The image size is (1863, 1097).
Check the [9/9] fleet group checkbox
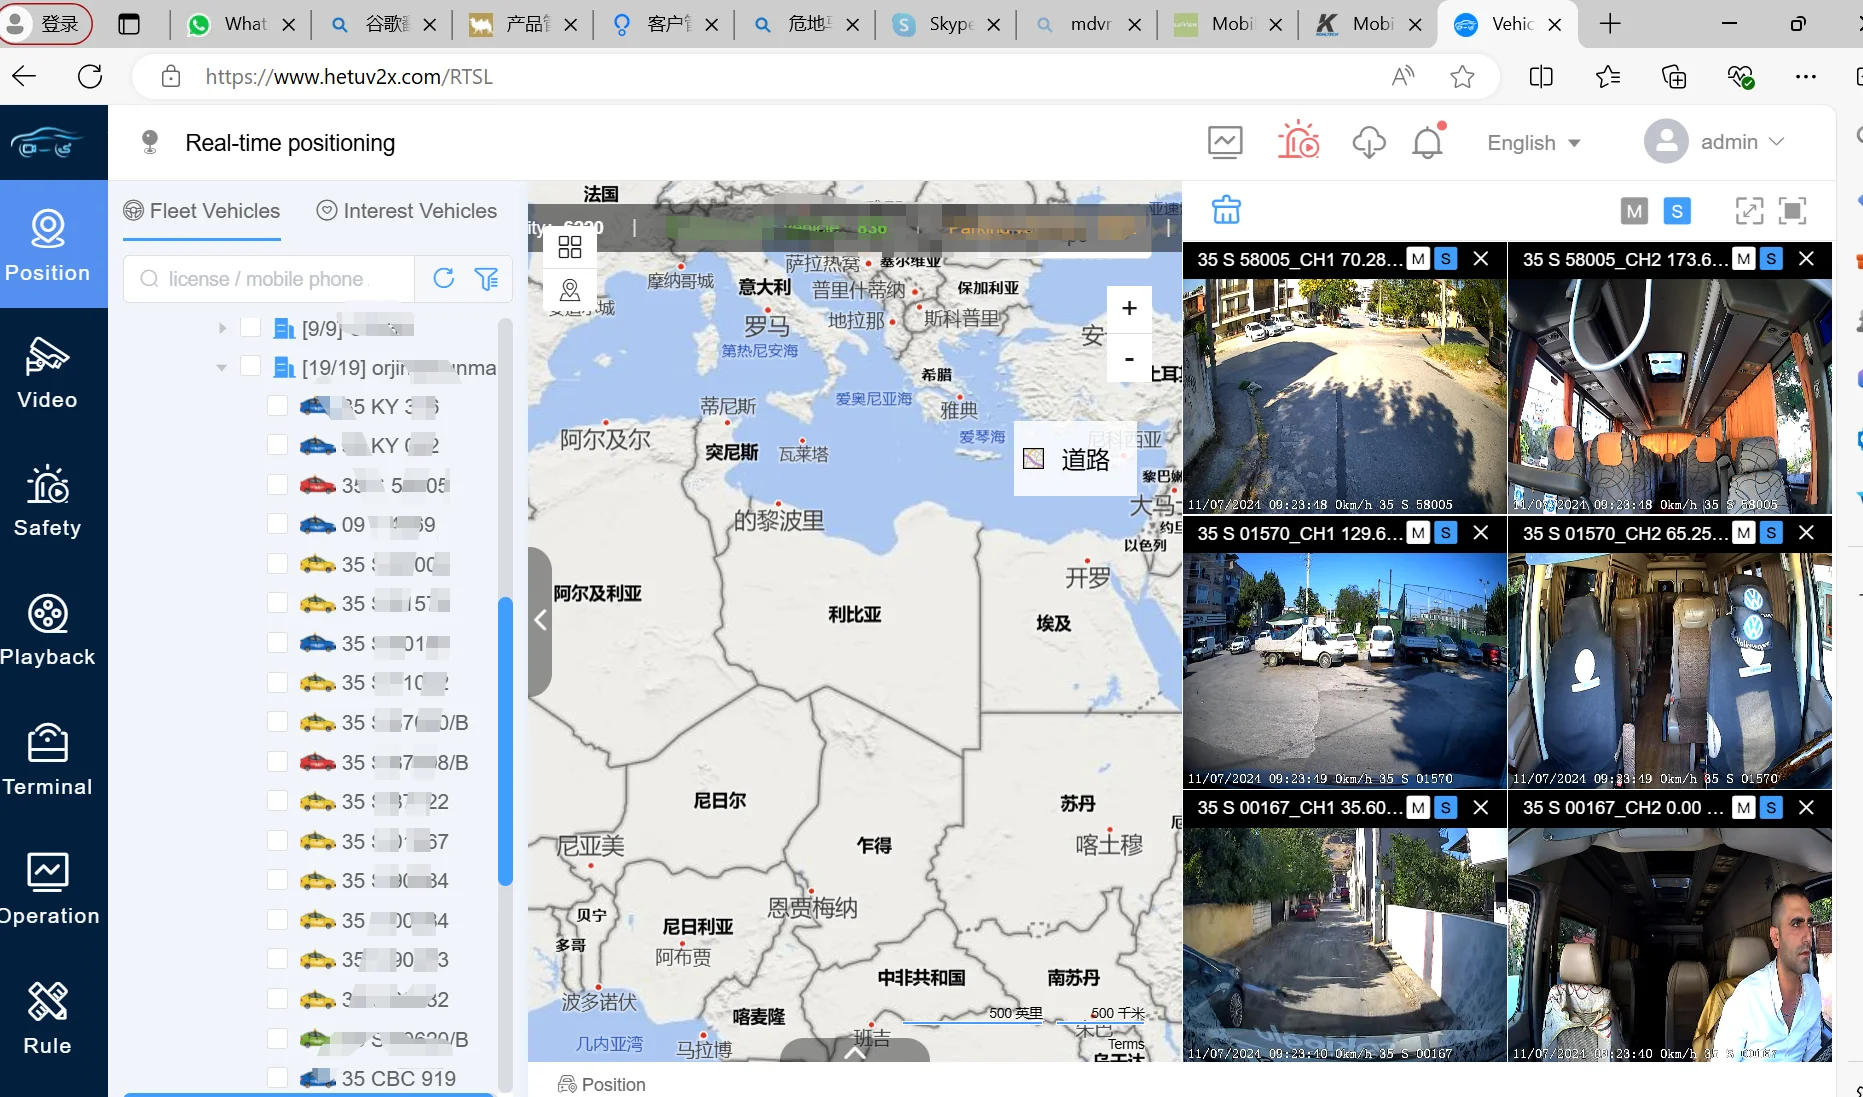click(x=251, y=328)
